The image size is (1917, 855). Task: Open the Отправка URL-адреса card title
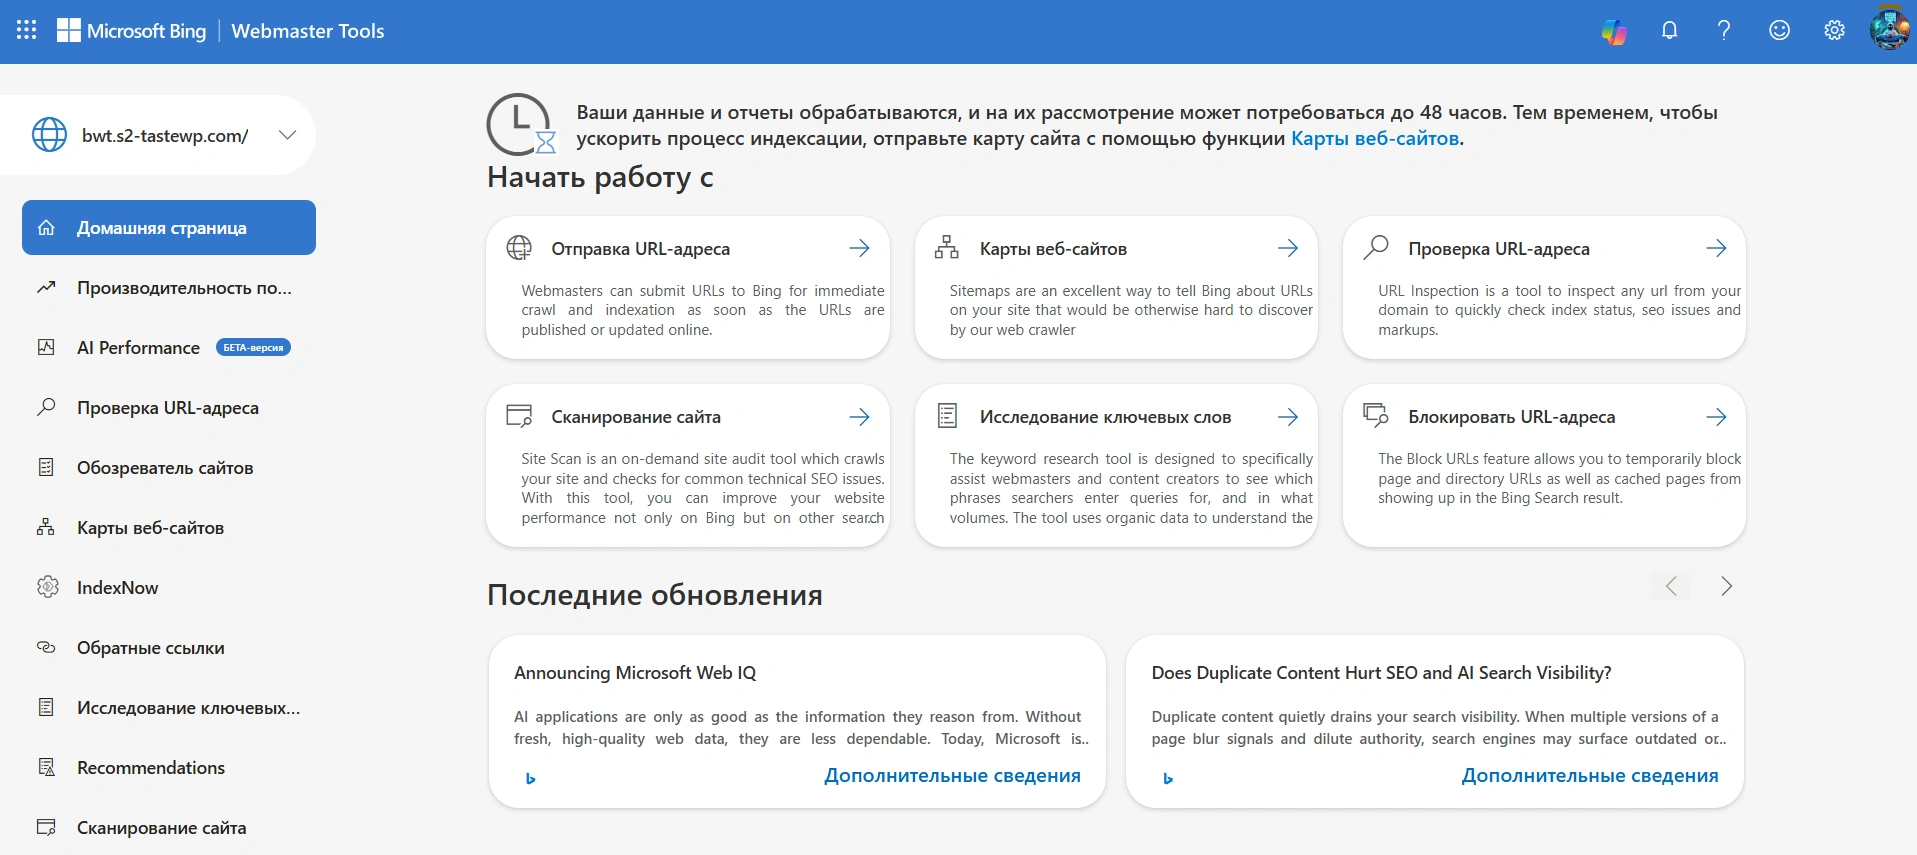tap(640, 249)
